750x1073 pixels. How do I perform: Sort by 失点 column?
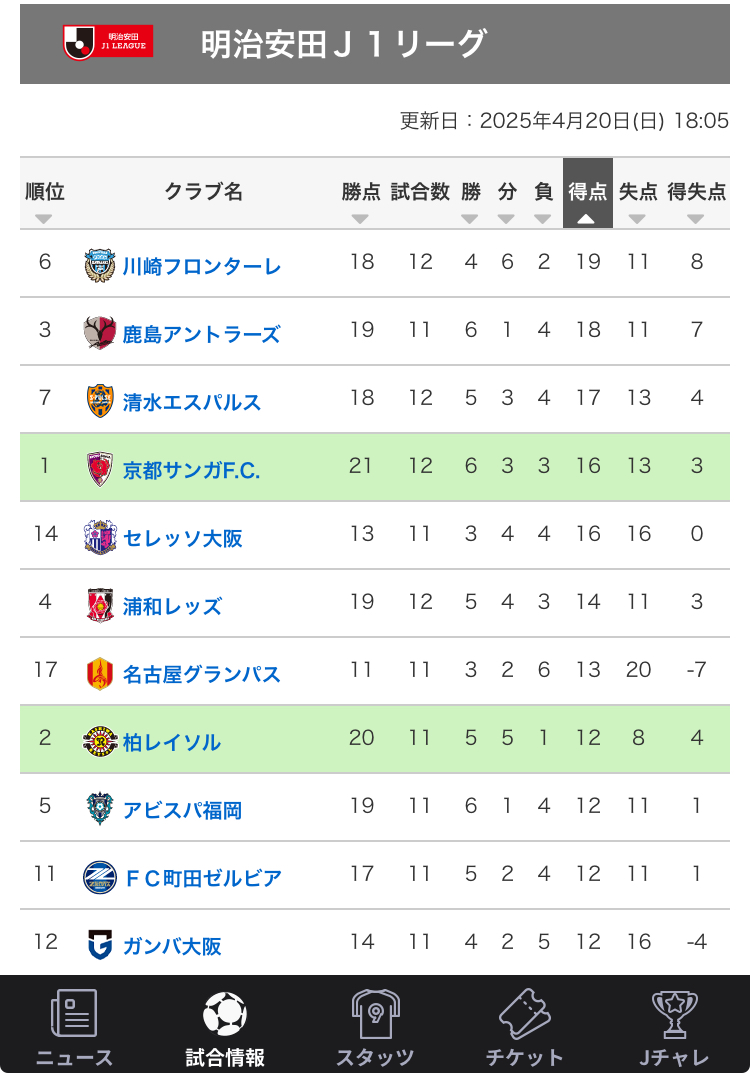coord(638,194)
